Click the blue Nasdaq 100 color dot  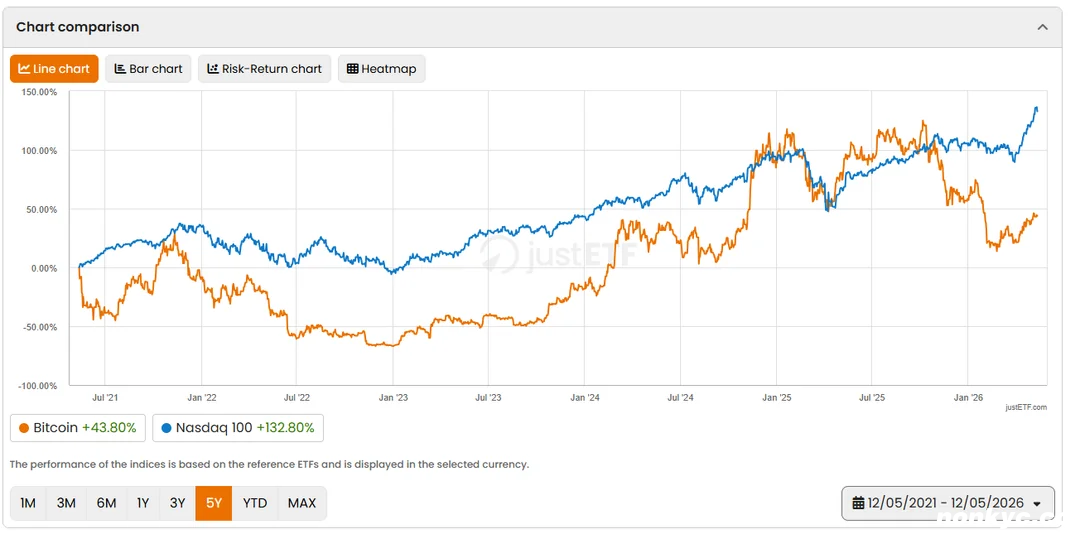(167, 428)
